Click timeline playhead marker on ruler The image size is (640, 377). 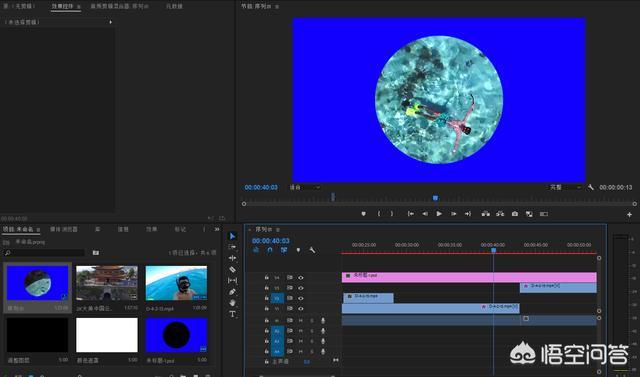pos(493,250)
